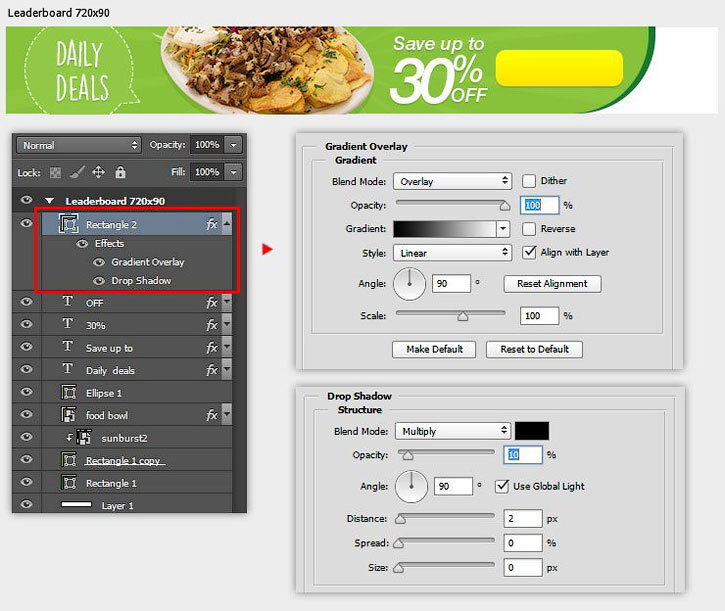Click the Gradient Overlay Opacity slider handle
Image resolution: width=725 pixels, height=611 pixels.
pyautogui.click(x=504, y=206)
